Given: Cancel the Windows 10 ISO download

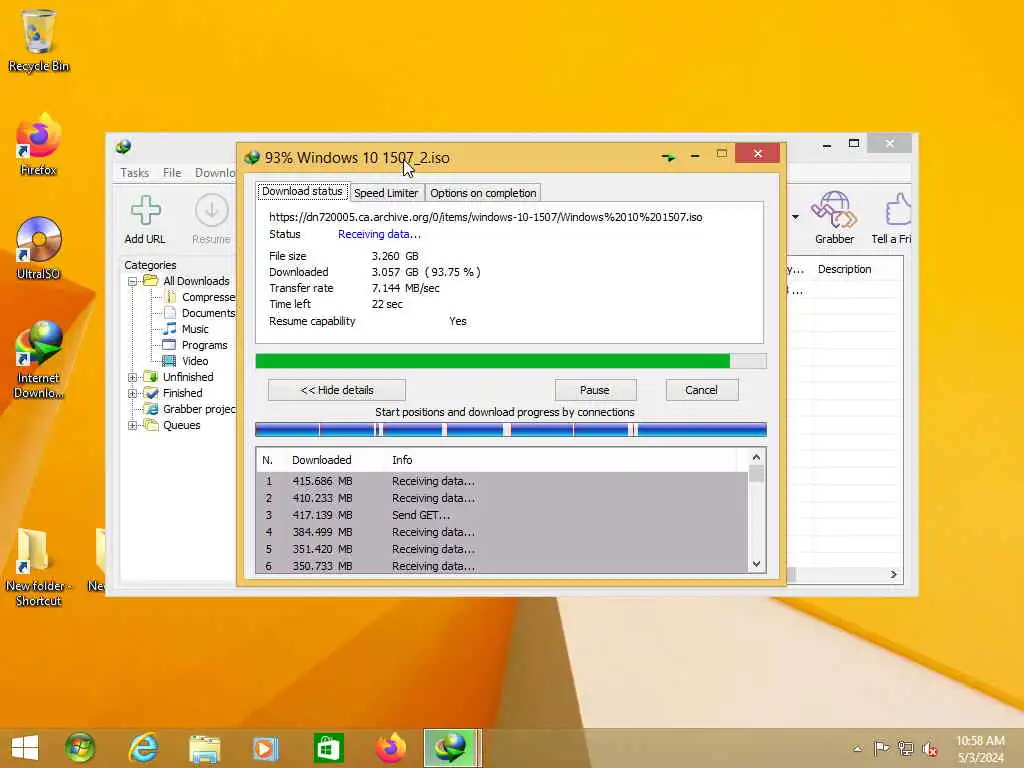Looking at the screenshot, I should [x=701, y=390].
